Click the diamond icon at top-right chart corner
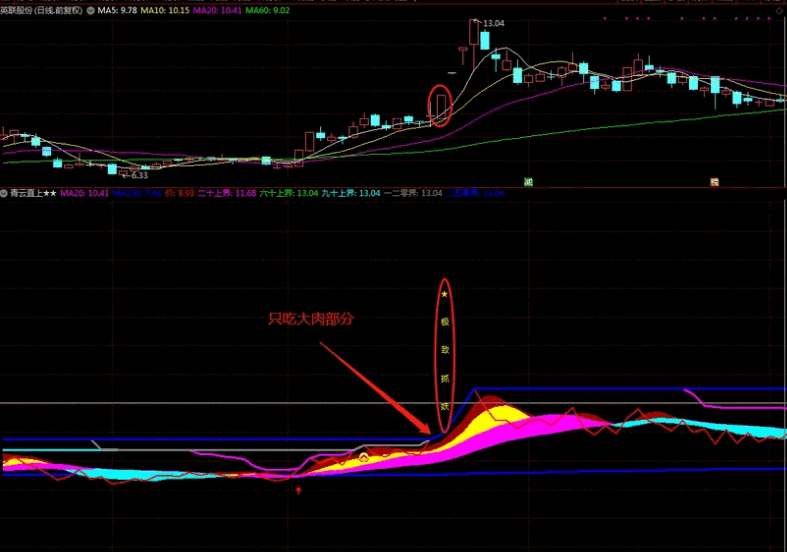Viewport: 787px width, 552px height. pyautogui.click(x=779, y=11)
